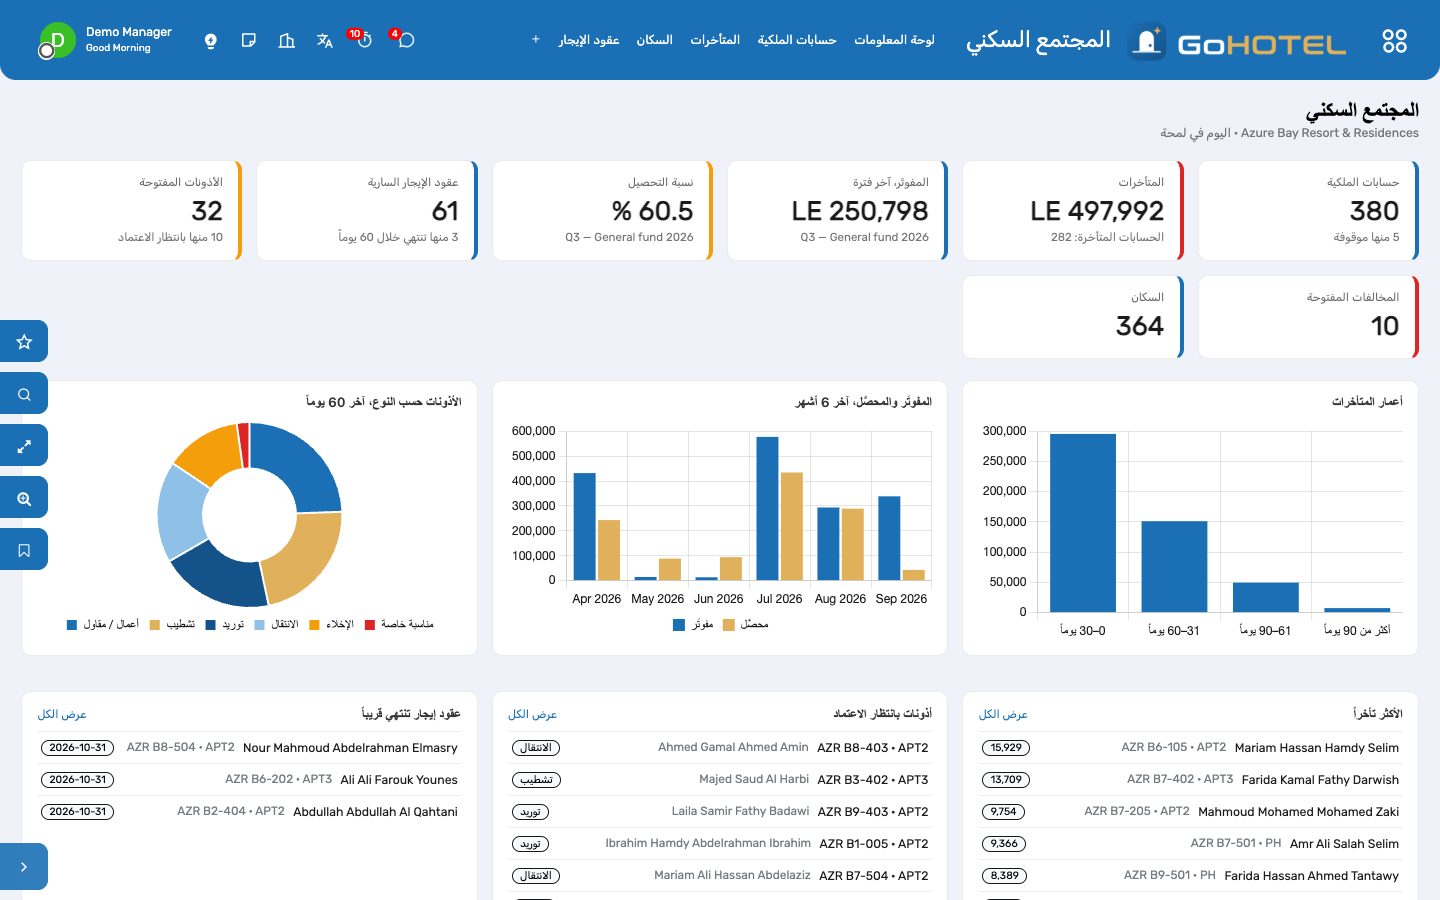Open the لوحة المعلومة menu item
This screenshot has width=1440, height=900.
tap(894, 40)
